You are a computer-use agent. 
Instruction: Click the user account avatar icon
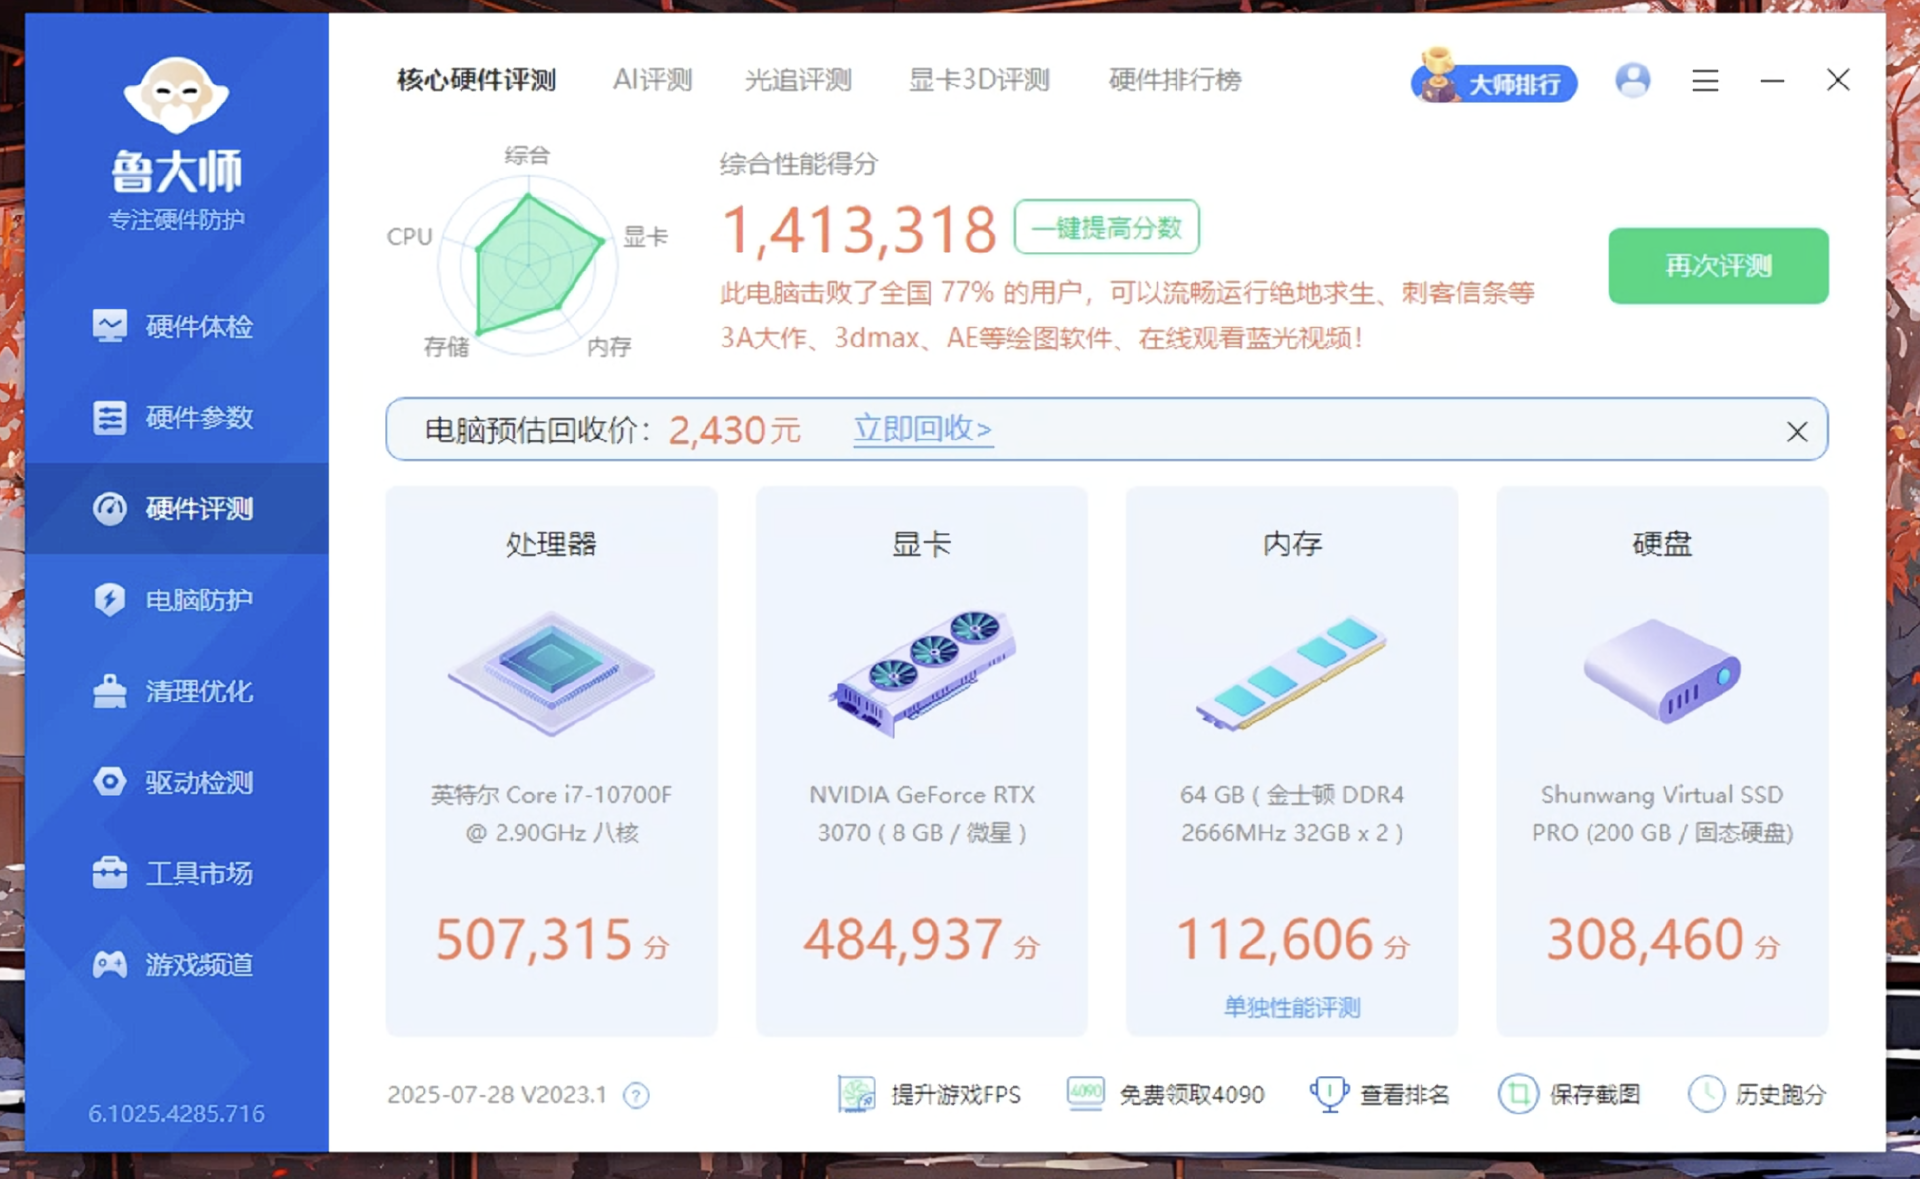1632,80
